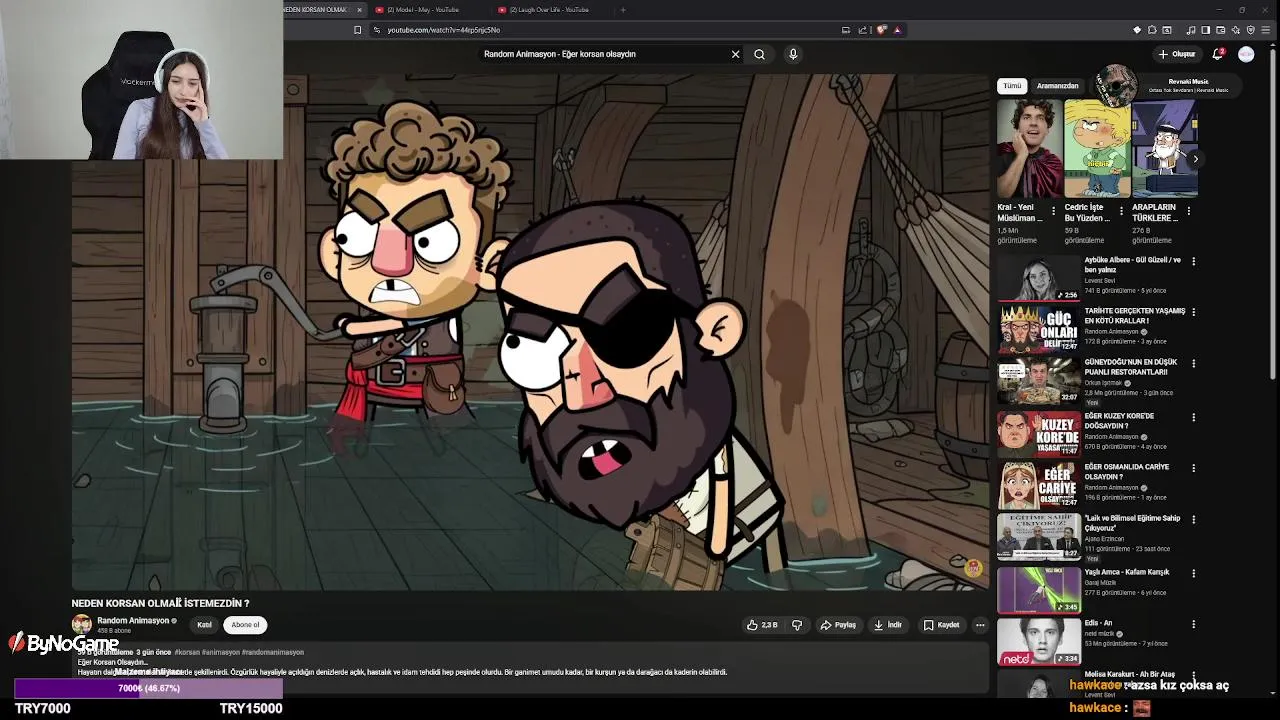
Task: Open the browser wallet icon
Action: tap(1221, 30)
